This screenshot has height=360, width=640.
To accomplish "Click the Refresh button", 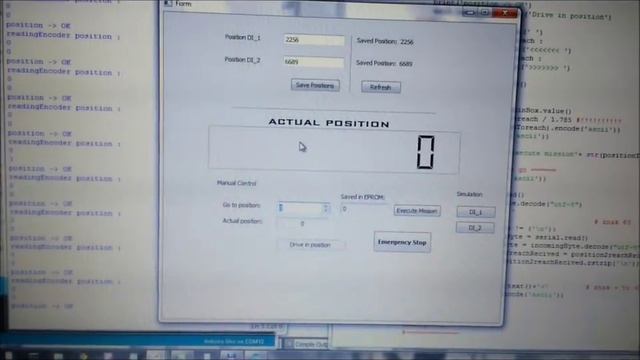I will click(x=381, y=87).
